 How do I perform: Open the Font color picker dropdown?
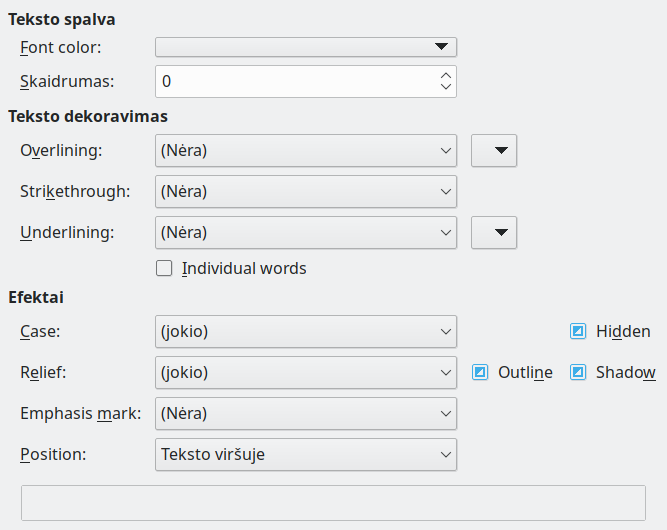(x=305, y=47)
